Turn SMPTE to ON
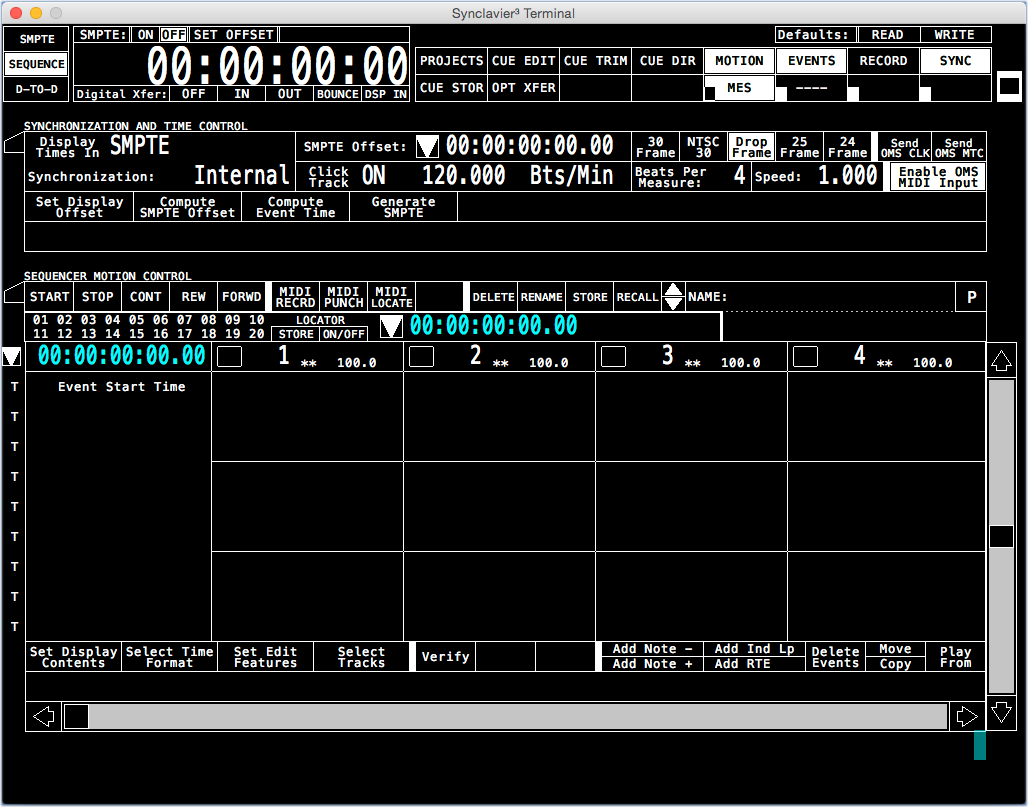The width and height of the screenshot is (1028, 807). coord(146,35)
